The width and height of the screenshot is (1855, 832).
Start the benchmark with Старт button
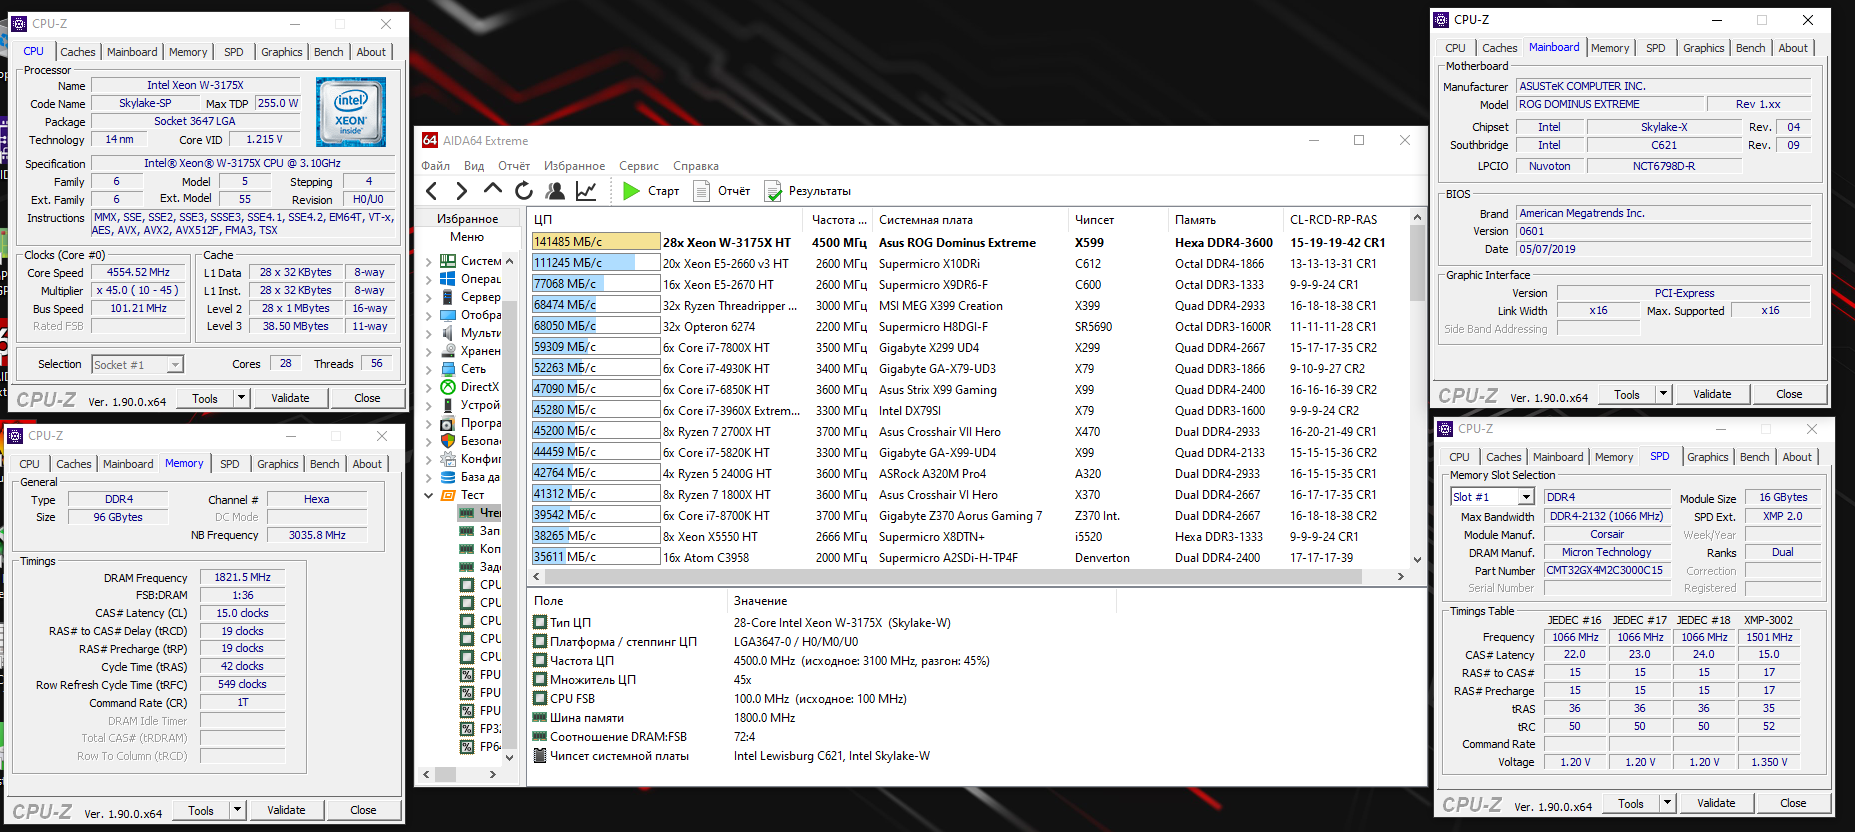pyautogui.click(x=650, y=191)
